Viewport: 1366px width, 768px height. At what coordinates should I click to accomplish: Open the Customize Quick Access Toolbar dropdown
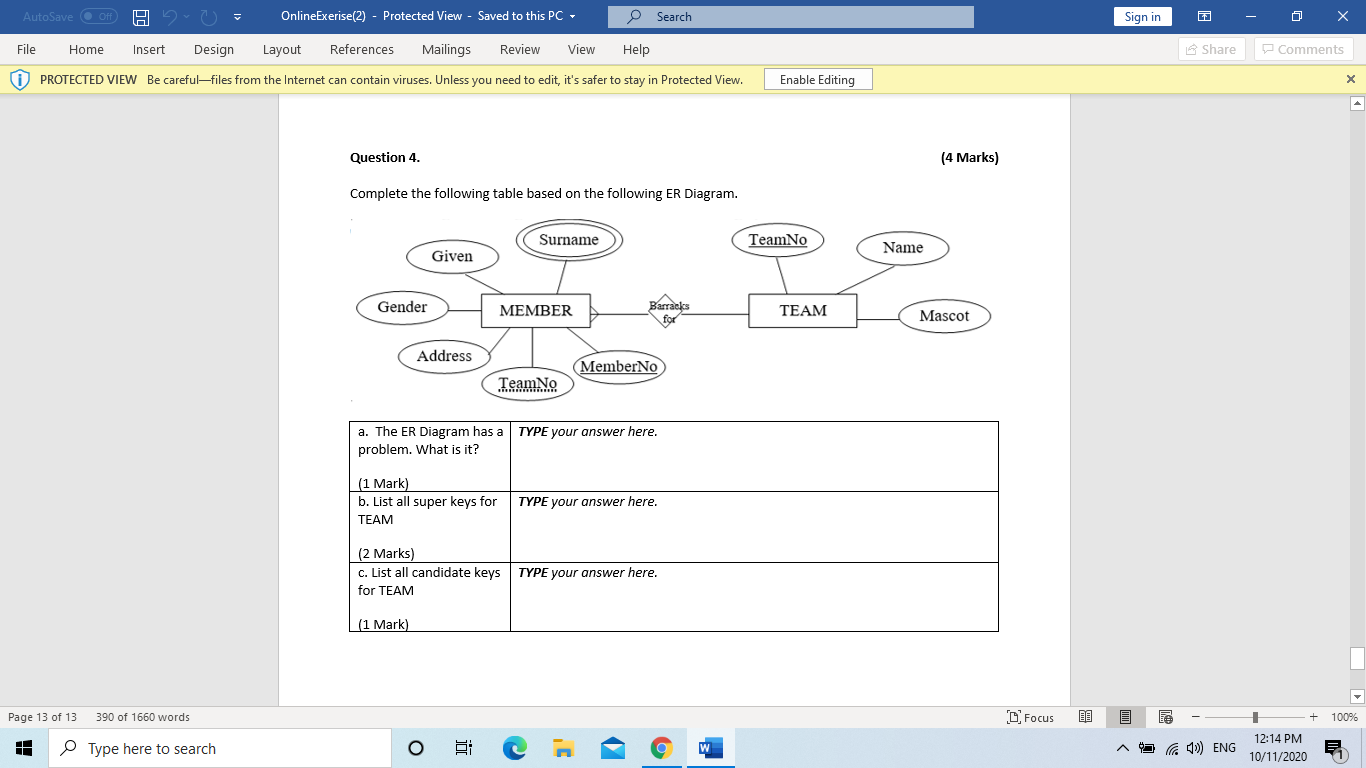(237, 16)
